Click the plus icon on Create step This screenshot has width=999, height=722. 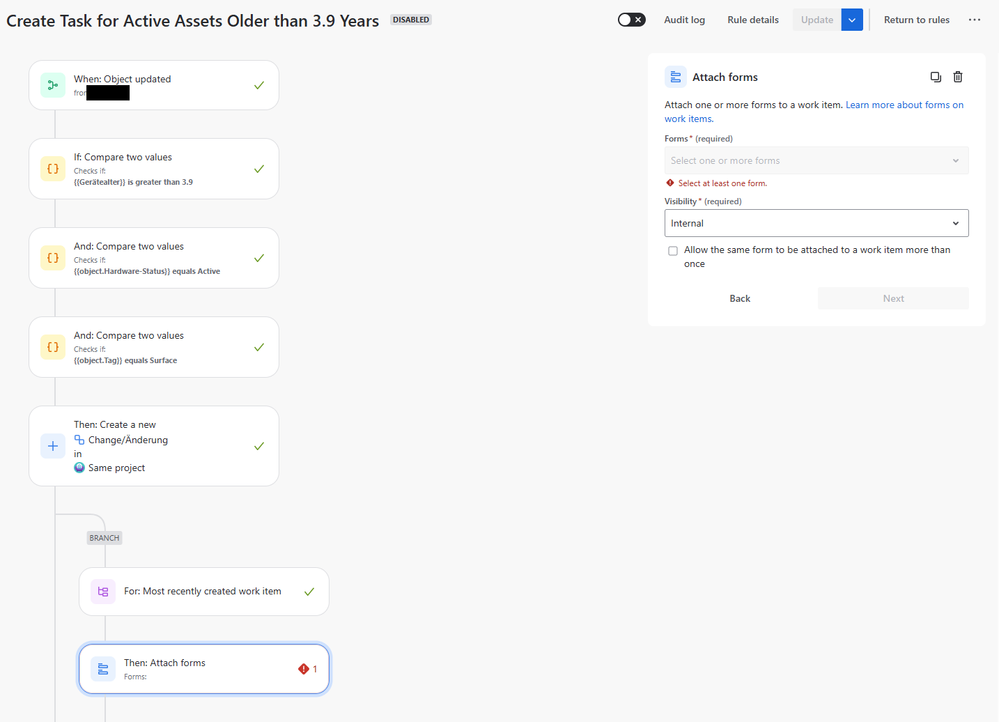(x=53, y=446)
